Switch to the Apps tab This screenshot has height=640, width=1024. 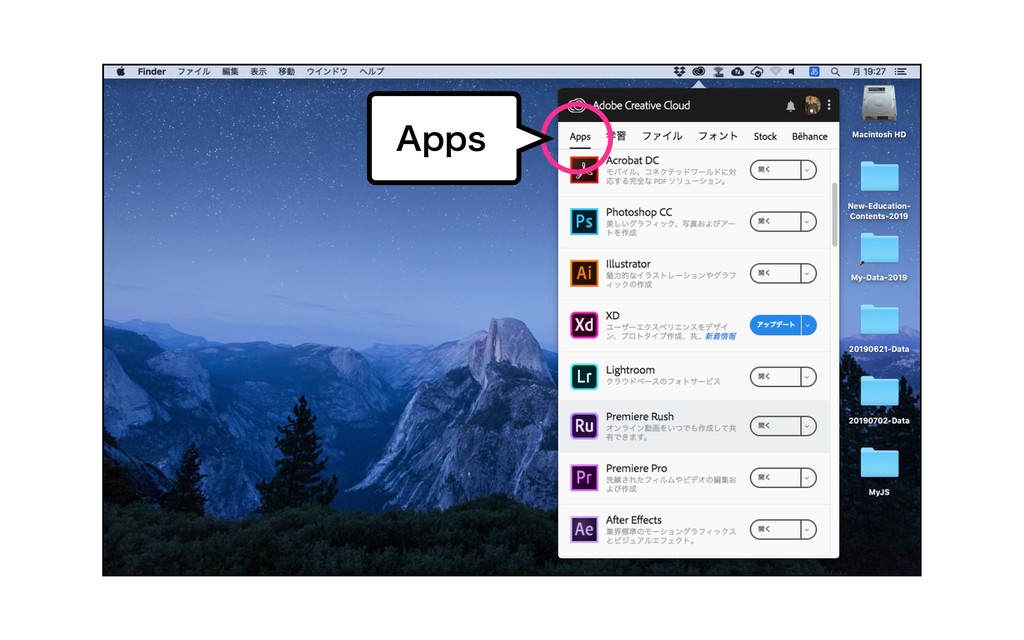pyautogui.click(x=580, y=136)
